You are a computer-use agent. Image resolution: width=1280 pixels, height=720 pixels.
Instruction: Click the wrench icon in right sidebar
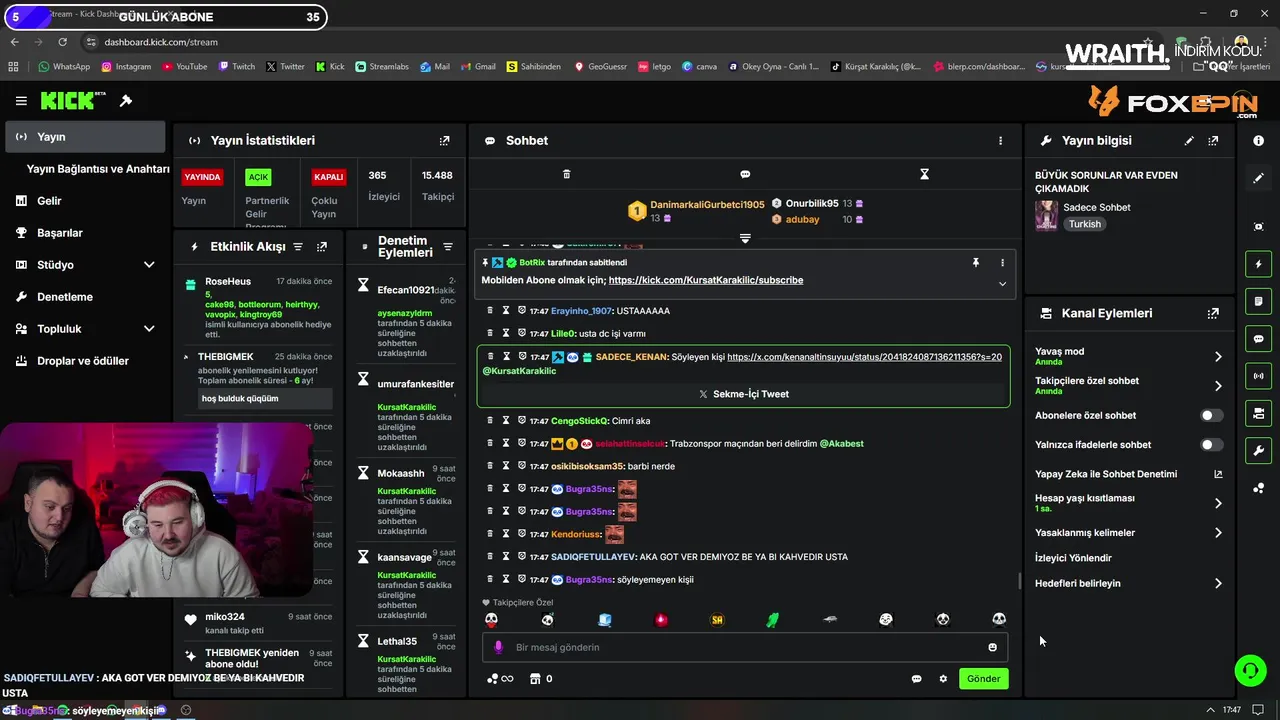[1258, 450]
